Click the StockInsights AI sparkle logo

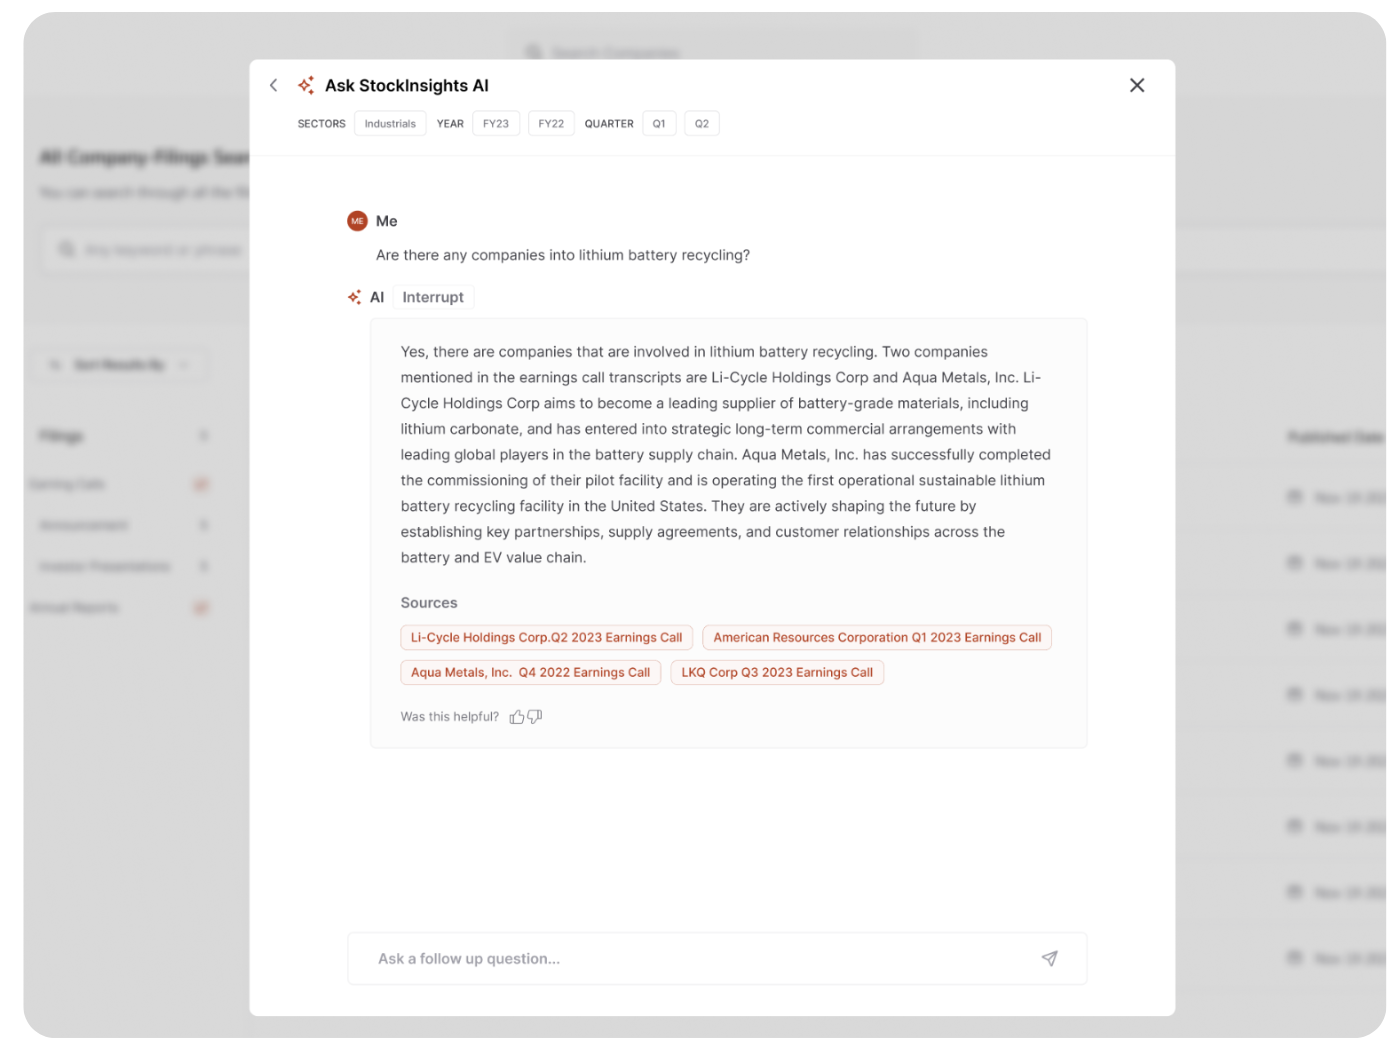(306, 85)
